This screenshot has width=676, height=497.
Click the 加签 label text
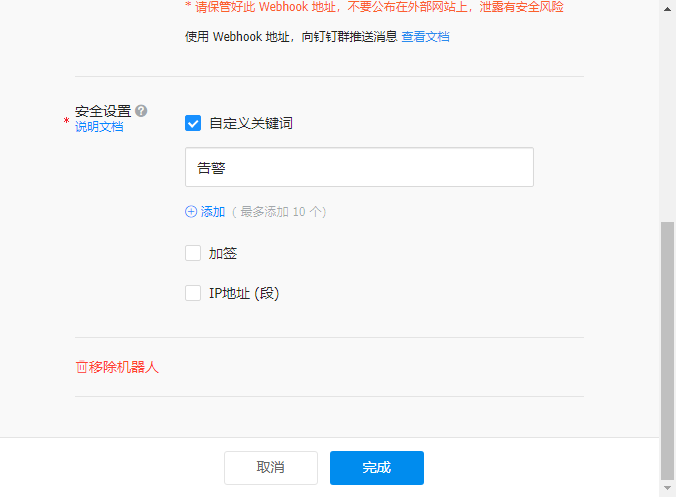click(223, 253)
